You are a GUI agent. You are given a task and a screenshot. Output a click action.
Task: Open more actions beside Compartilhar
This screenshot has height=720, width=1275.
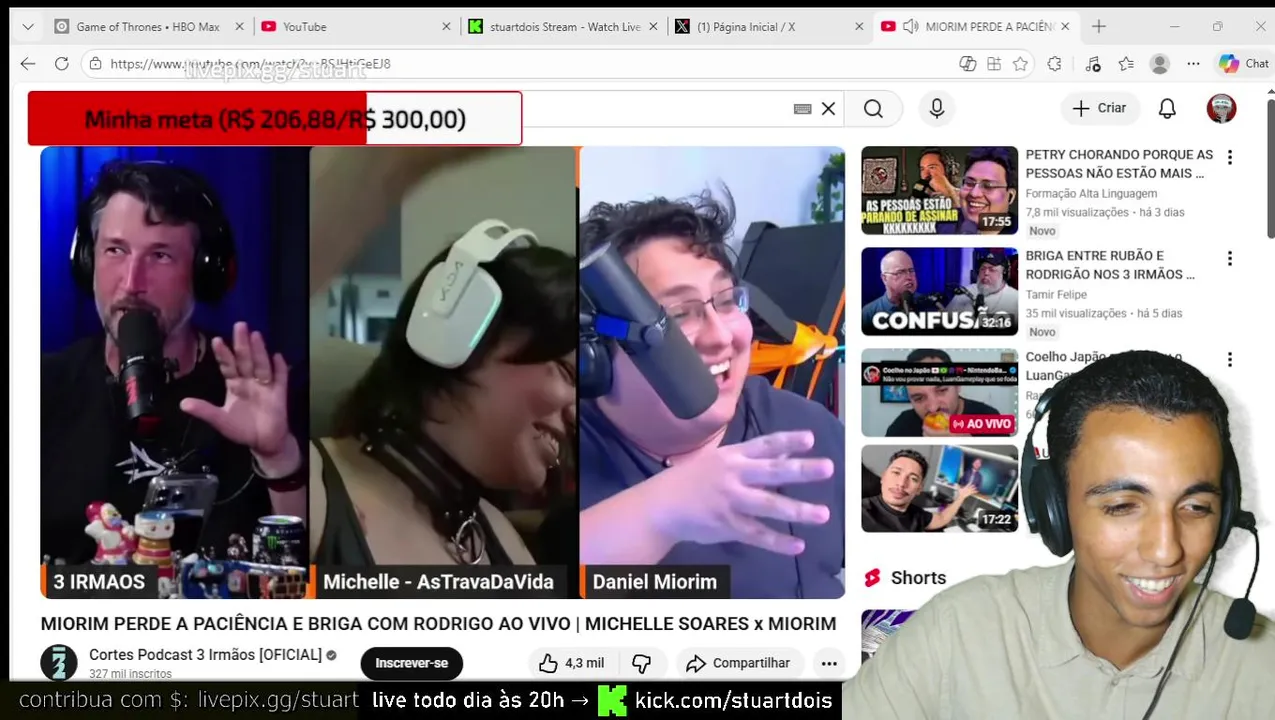(829, 663)
